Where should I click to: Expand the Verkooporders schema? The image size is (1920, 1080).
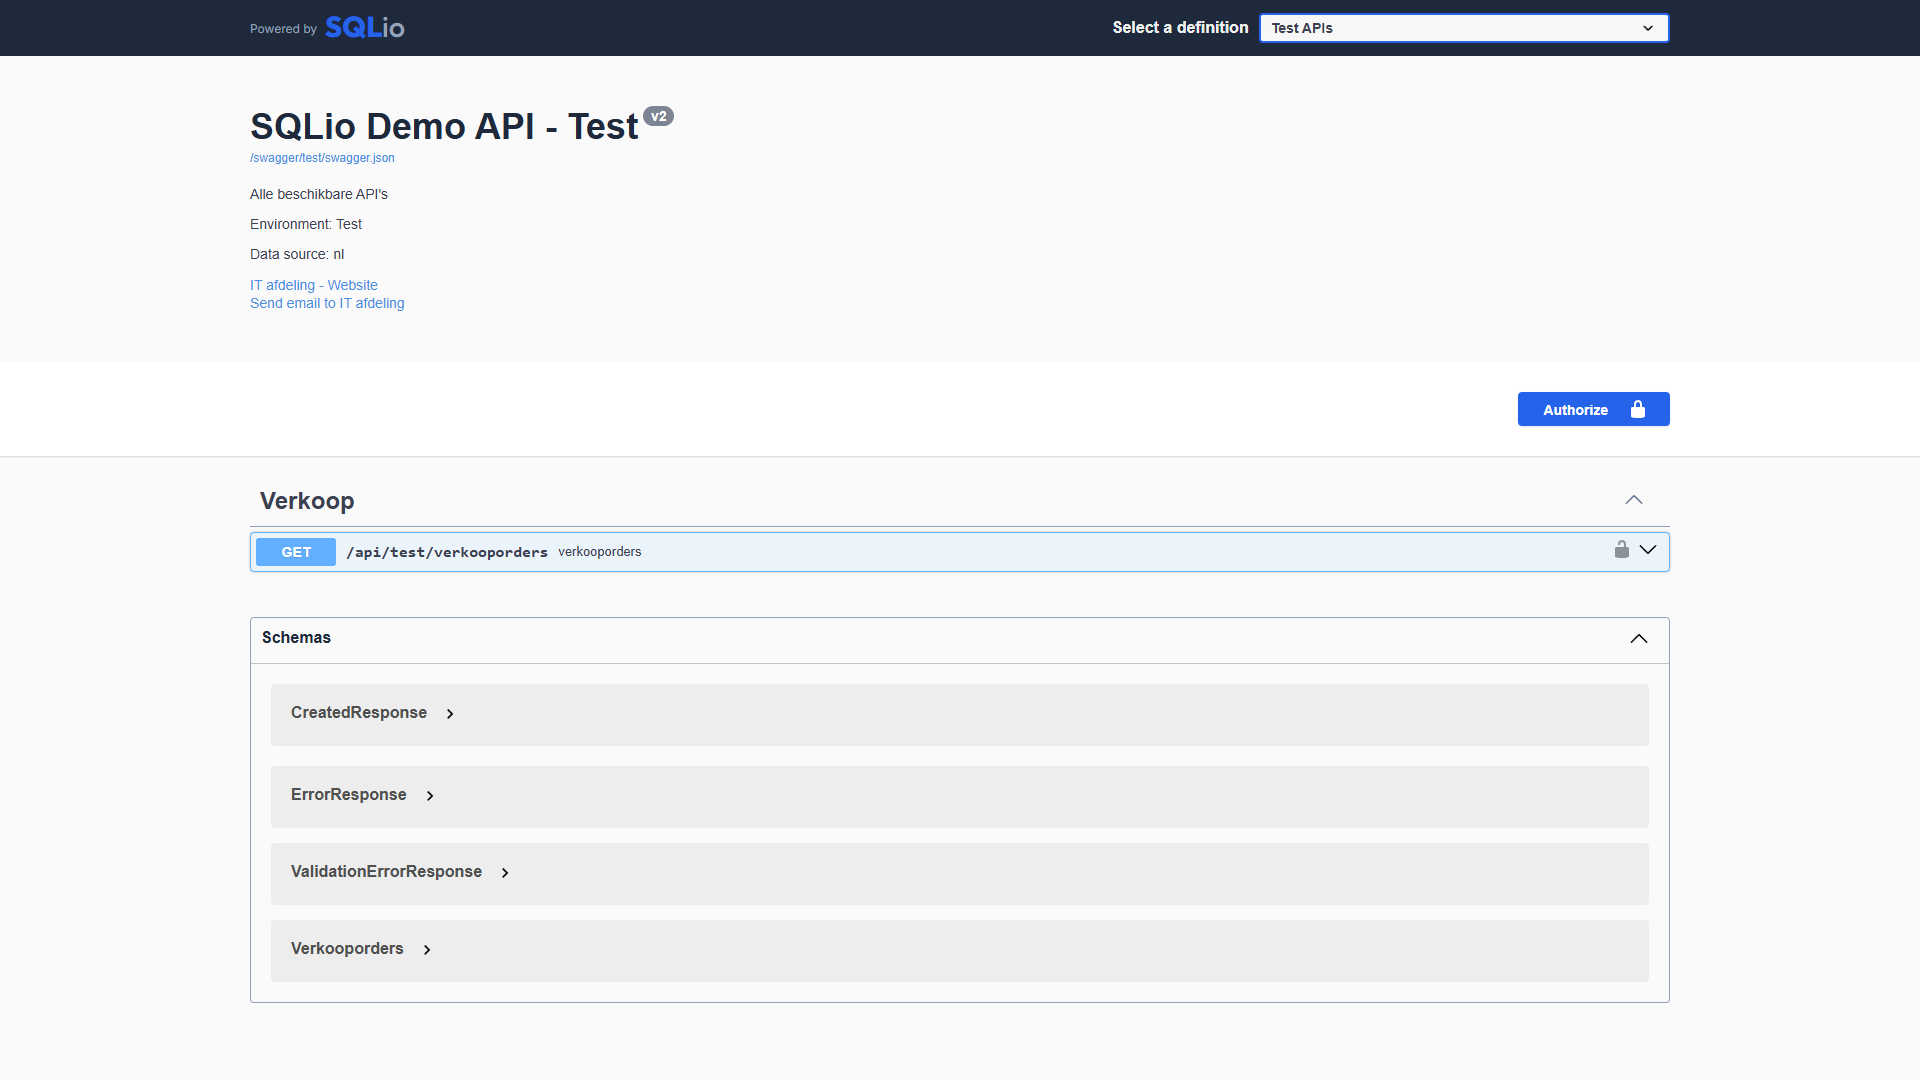coord(427,950)
